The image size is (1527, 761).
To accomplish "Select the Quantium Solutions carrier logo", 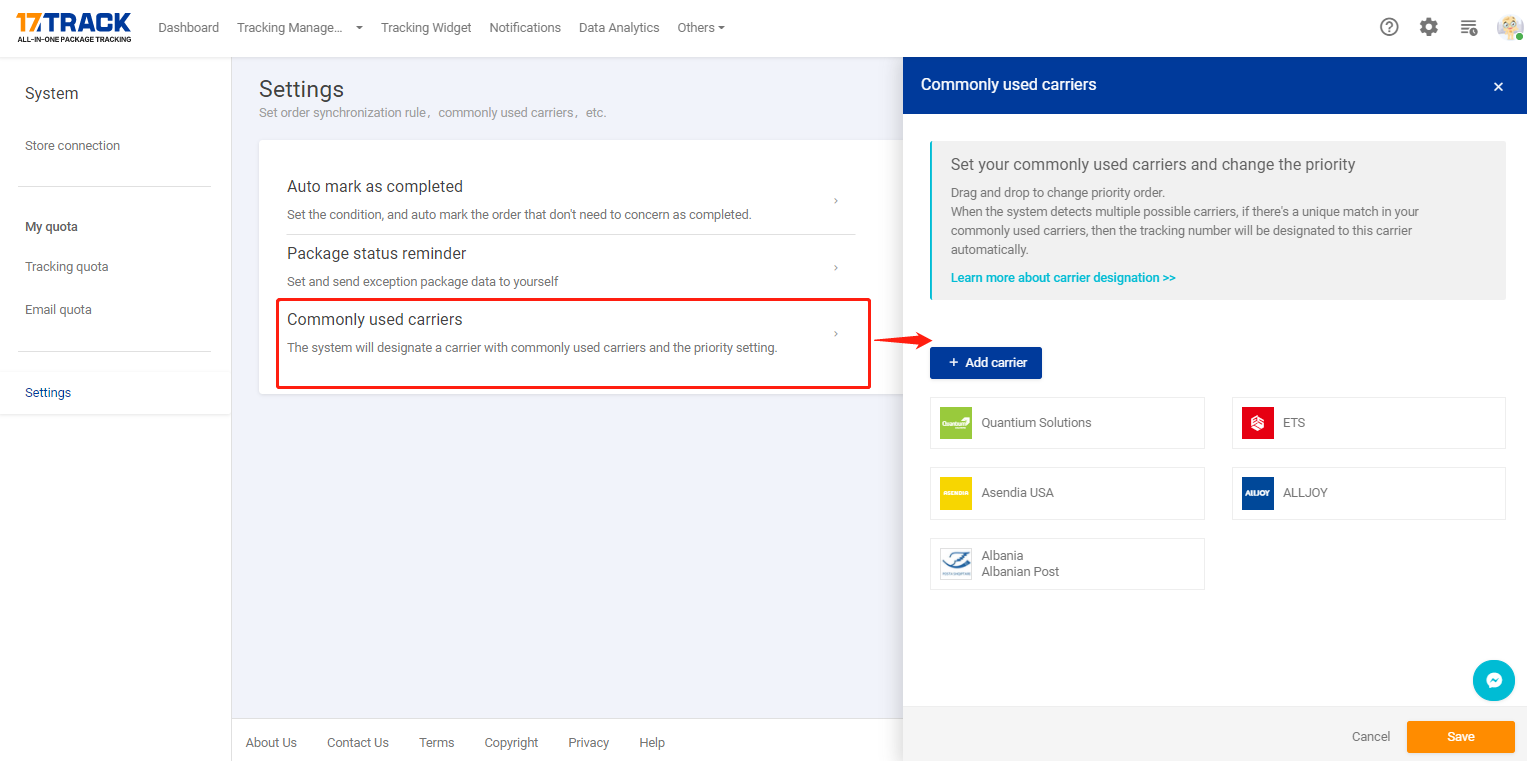I will 955,422.
